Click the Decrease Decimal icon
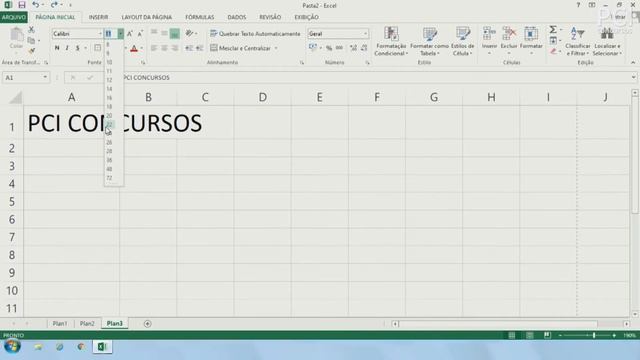 pyautogui.click(x=364, y=48)
